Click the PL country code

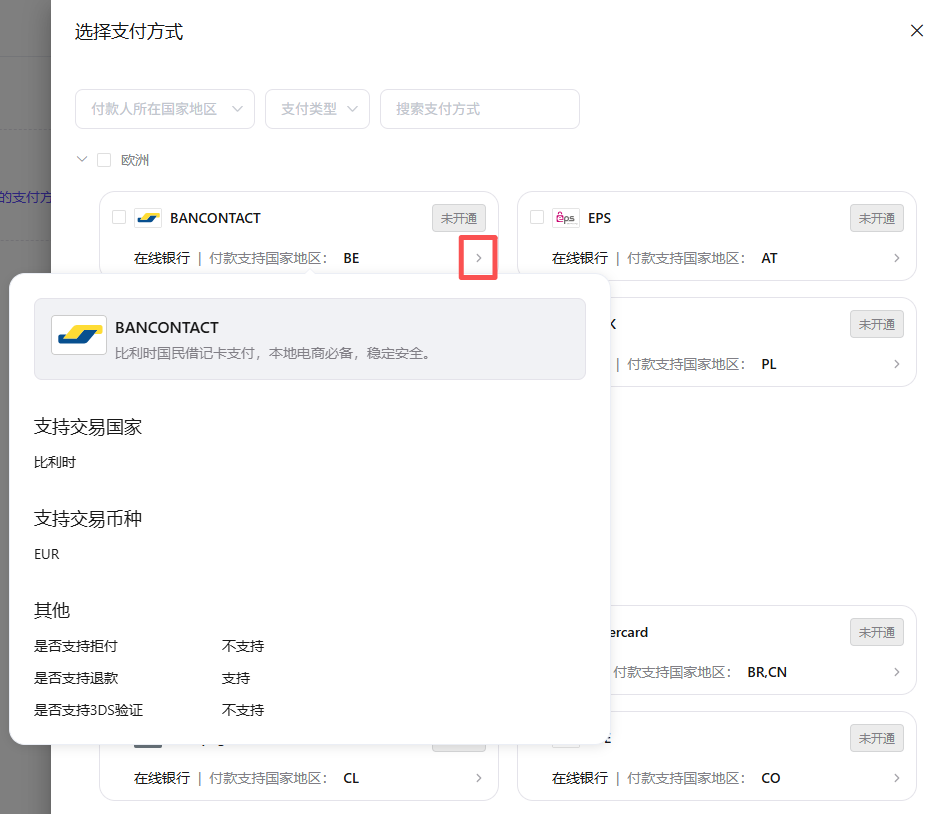pos(769,365)
